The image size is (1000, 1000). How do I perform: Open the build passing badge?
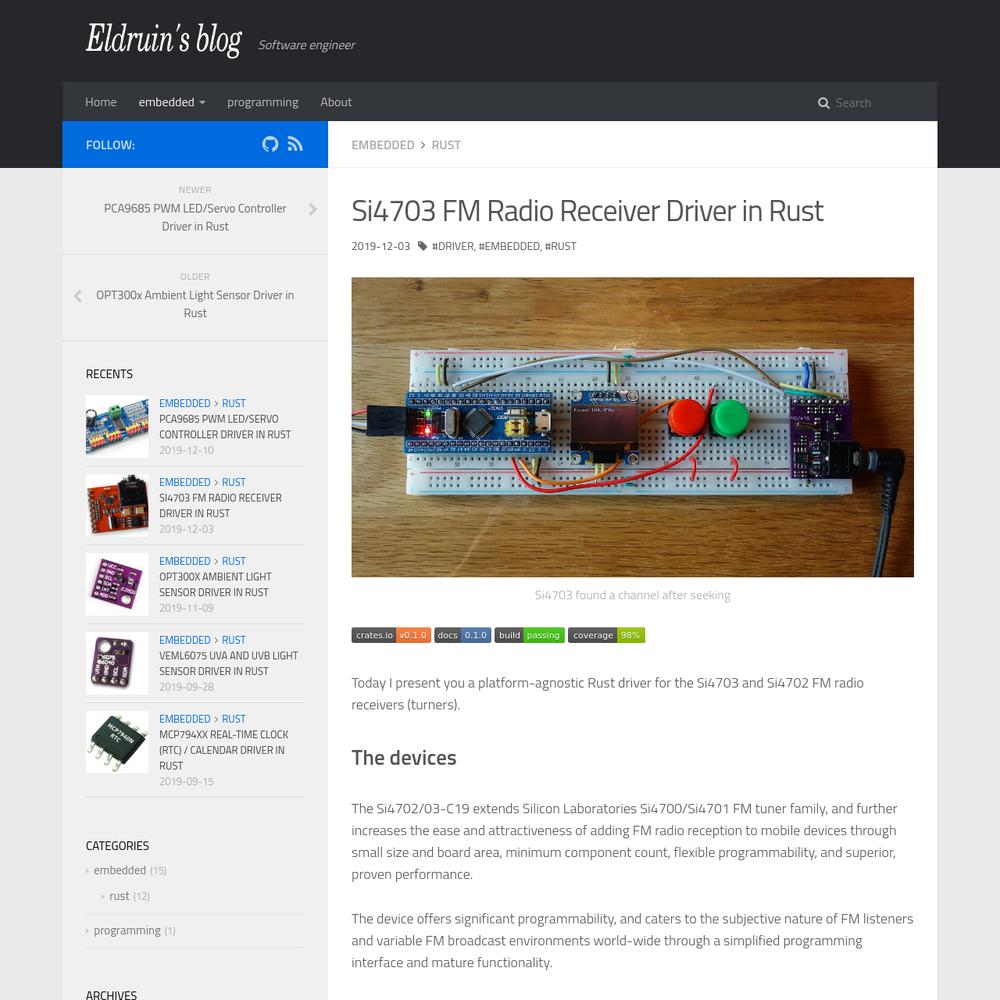click(x=529, y=635)
